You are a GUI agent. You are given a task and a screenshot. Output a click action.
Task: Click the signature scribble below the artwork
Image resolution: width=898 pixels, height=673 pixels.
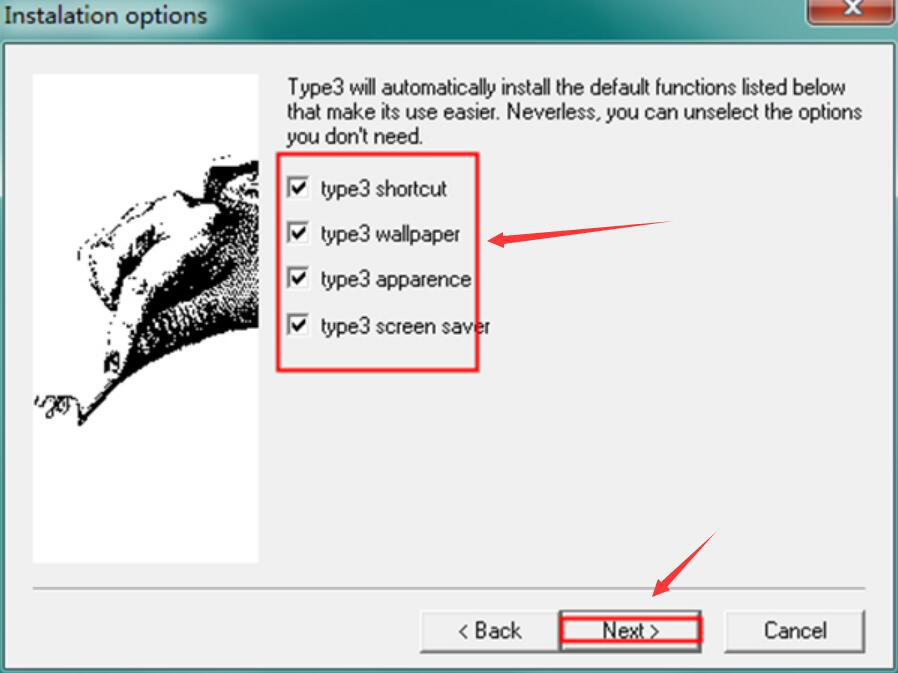tap(56, 405)
